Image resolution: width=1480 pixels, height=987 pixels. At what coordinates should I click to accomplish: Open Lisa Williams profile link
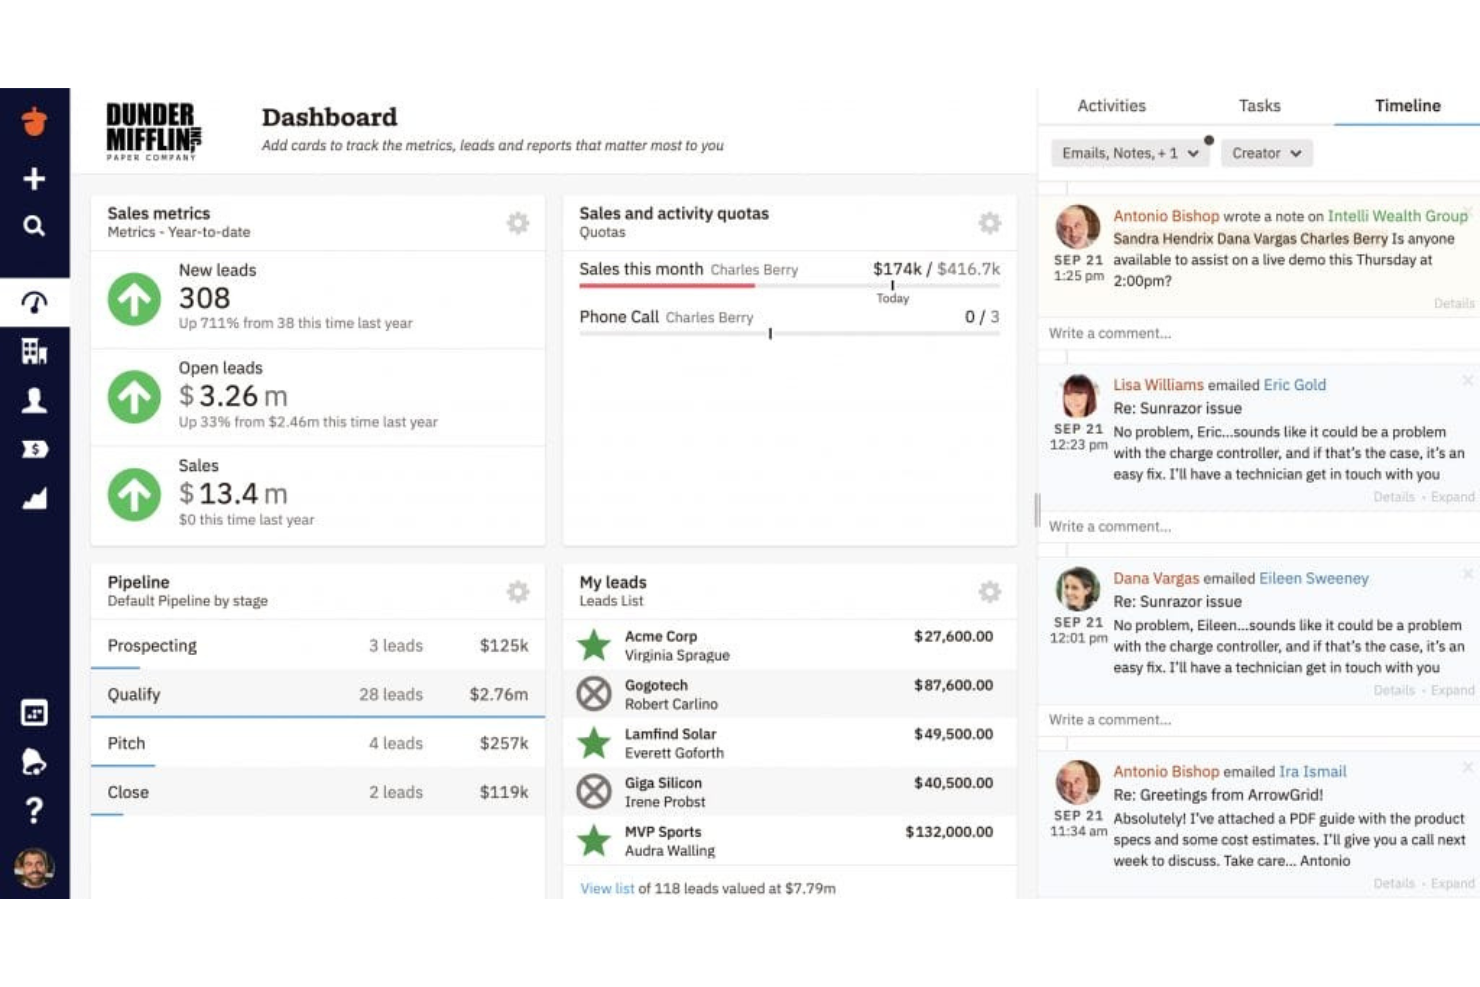point(1158,385)
